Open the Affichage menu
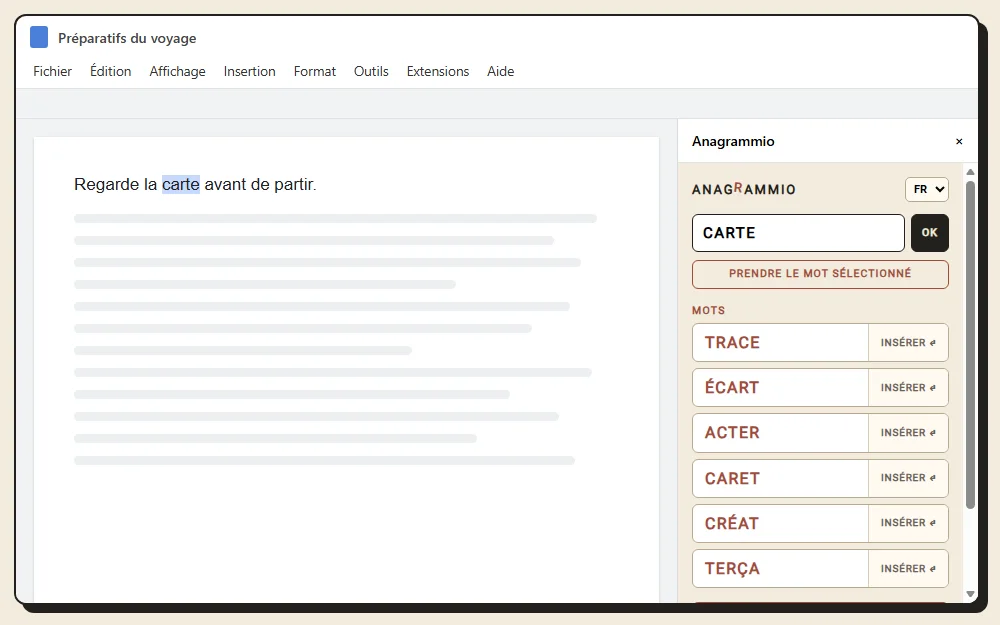This screenshot has width=1000, height=625. click(177, 71)
